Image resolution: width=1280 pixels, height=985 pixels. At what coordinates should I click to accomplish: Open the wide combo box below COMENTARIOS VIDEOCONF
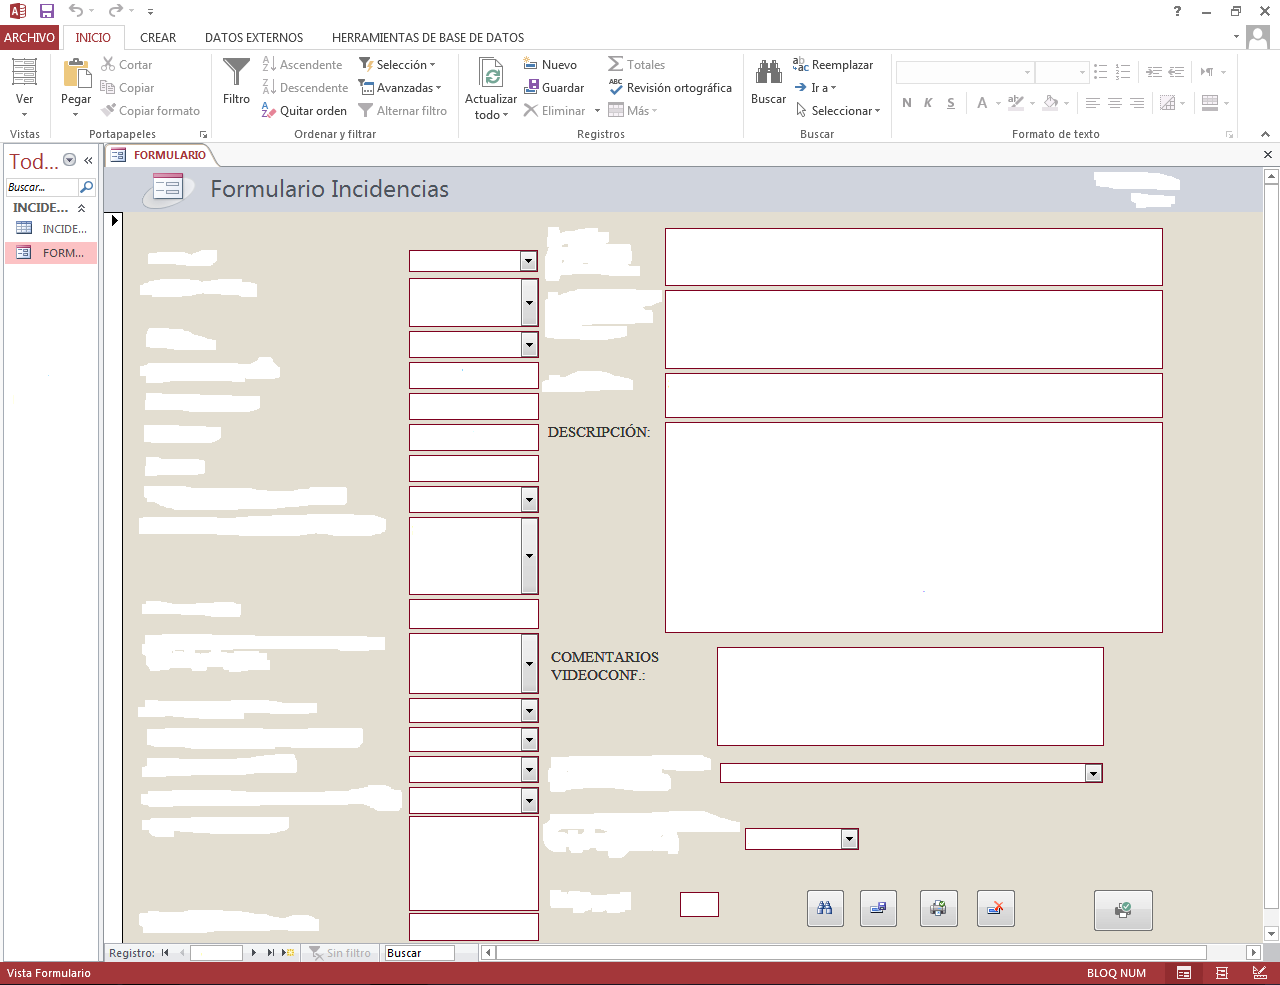[x=1093, y=773]
